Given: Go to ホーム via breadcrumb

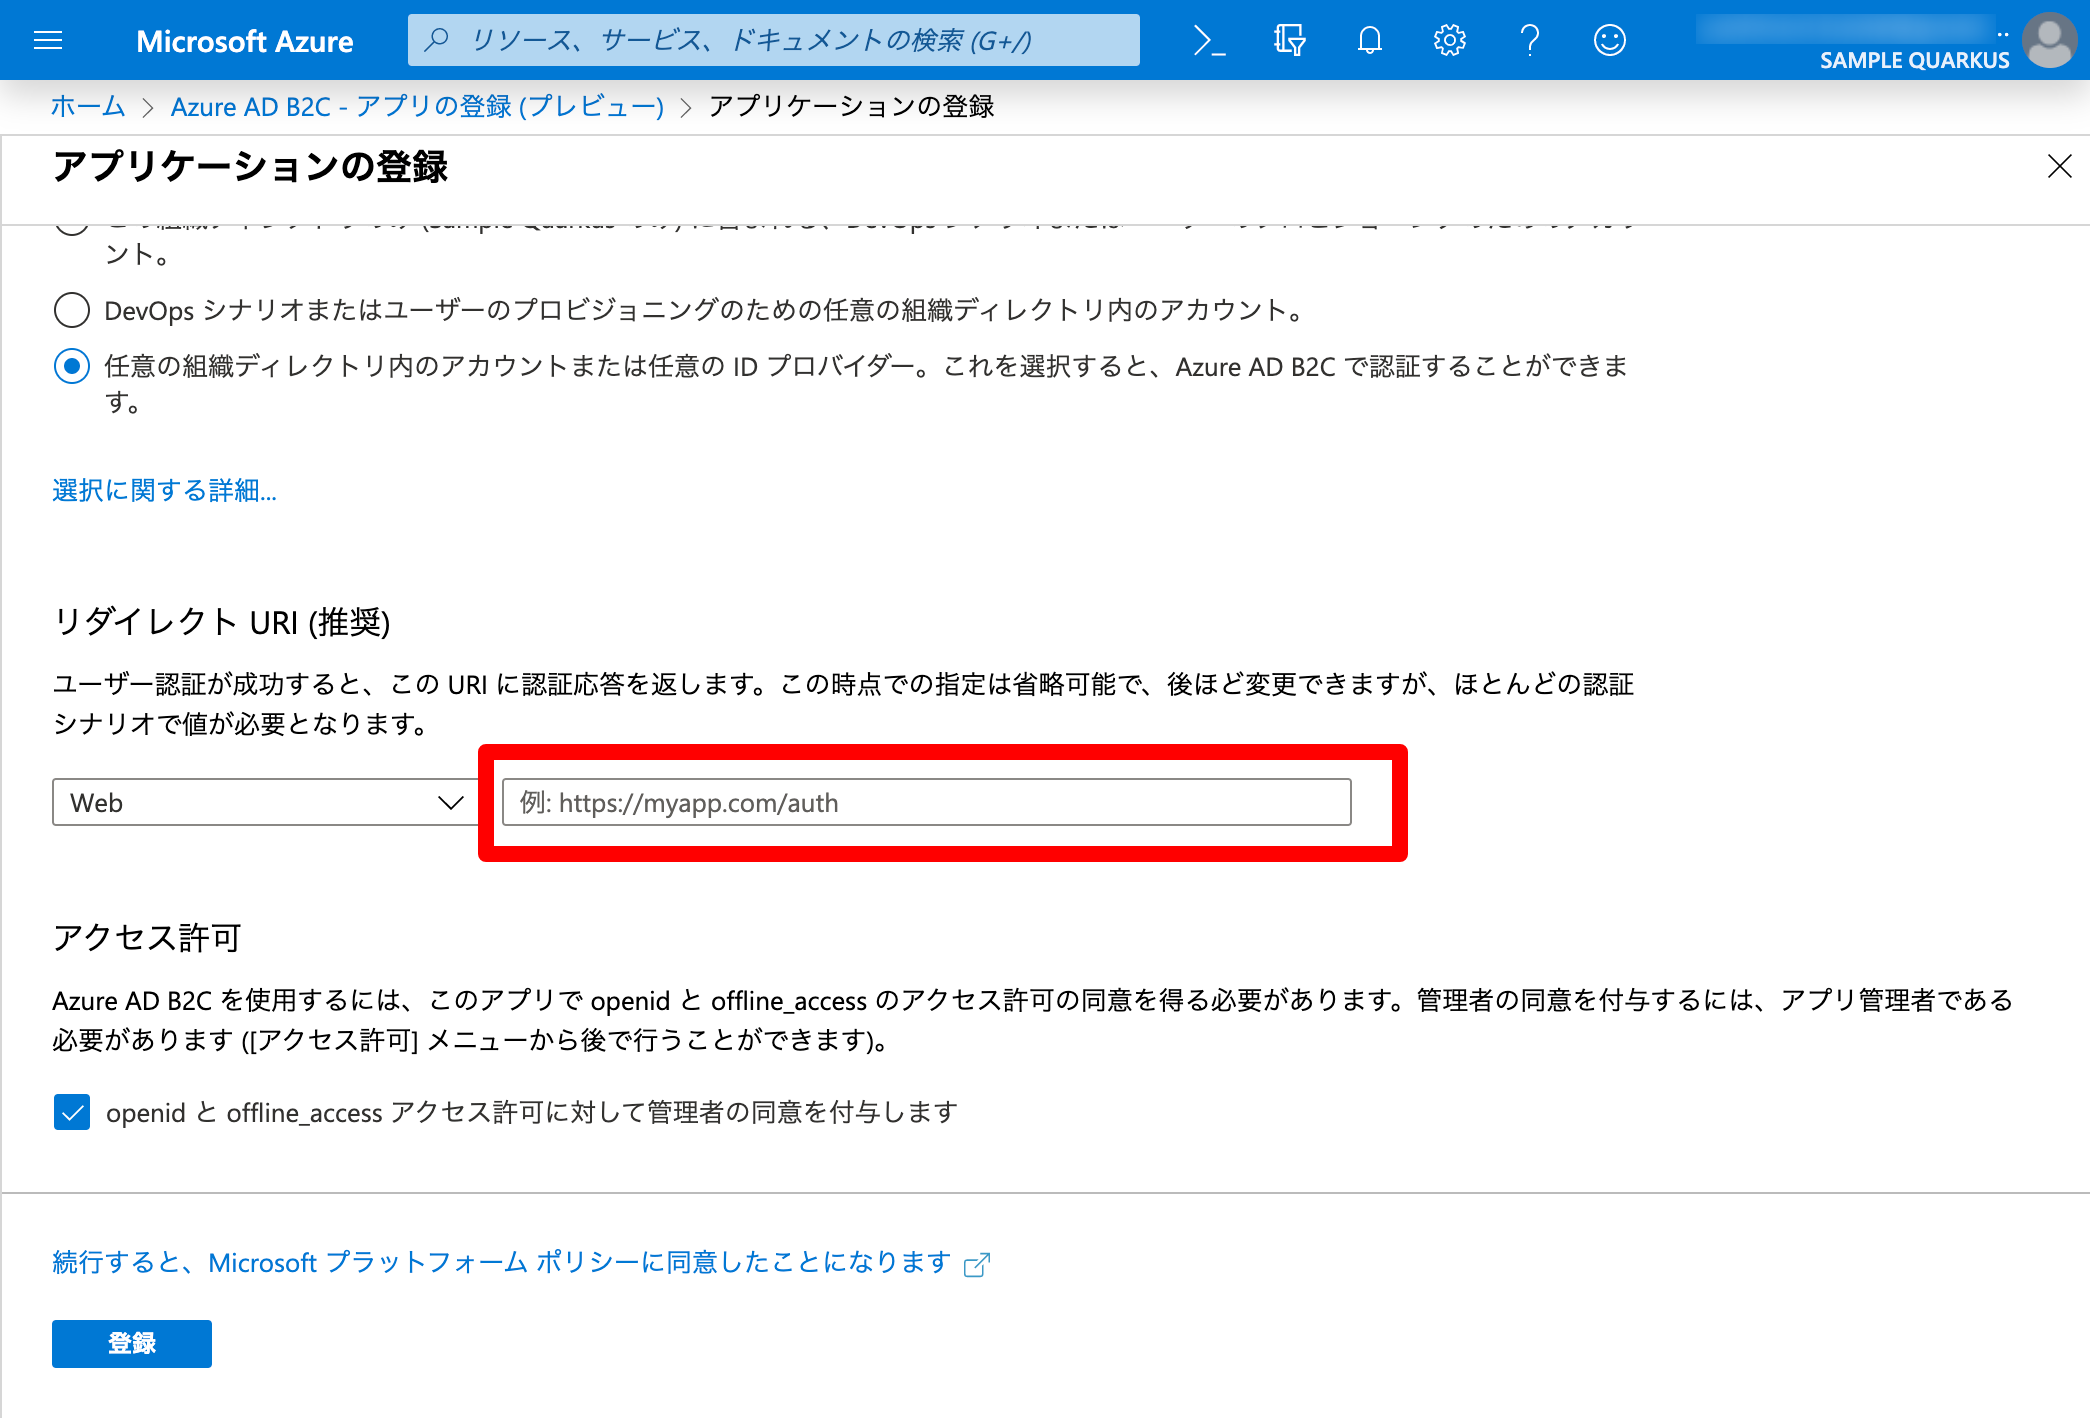Looking at the screenshot, I should [x=86, y=106].
